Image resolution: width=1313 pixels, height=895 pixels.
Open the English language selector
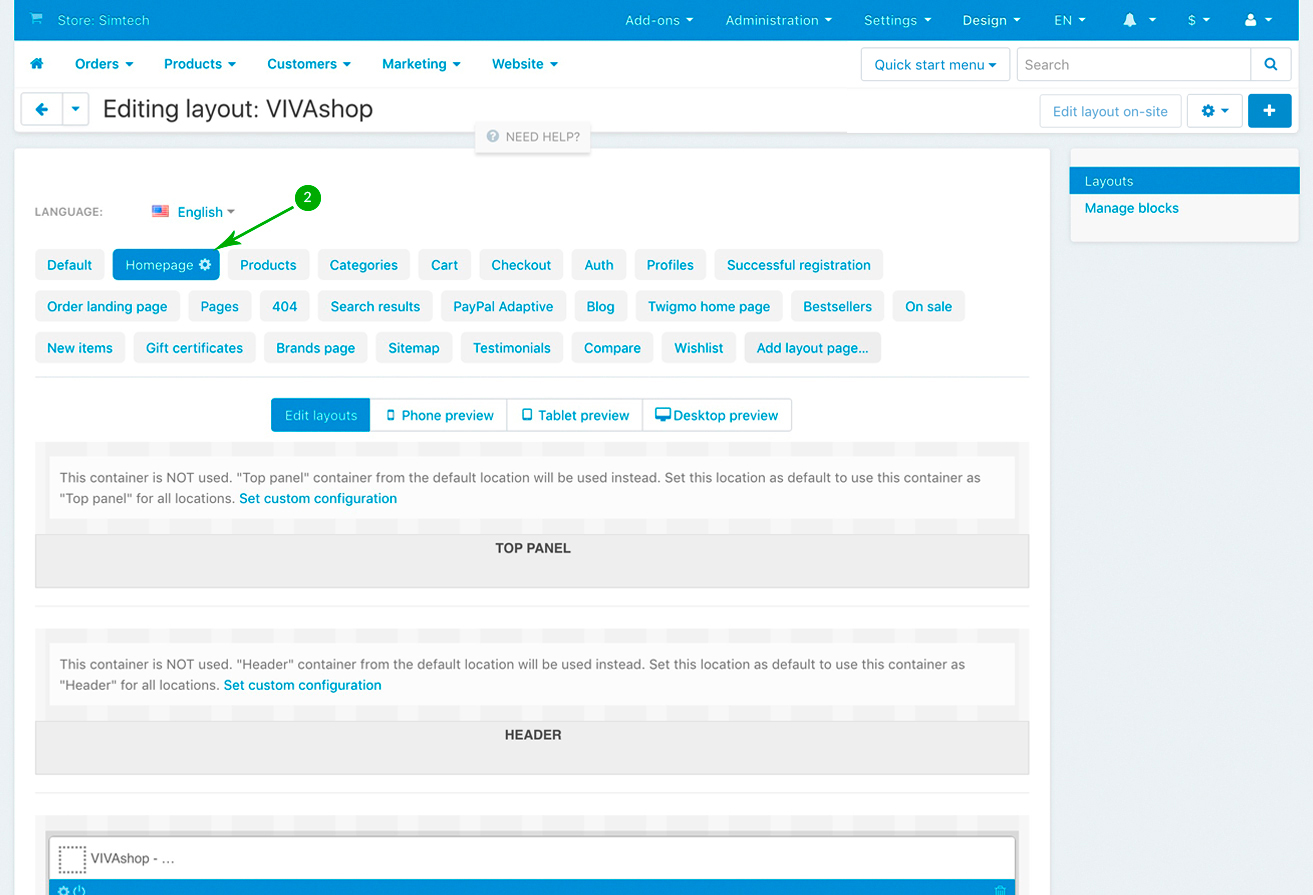[x=194, y=212]
